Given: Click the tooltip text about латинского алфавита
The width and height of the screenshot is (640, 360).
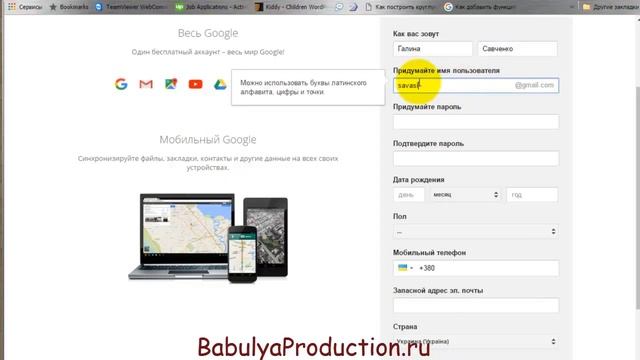Looking at the screenshot, I should tap(303, 87).
